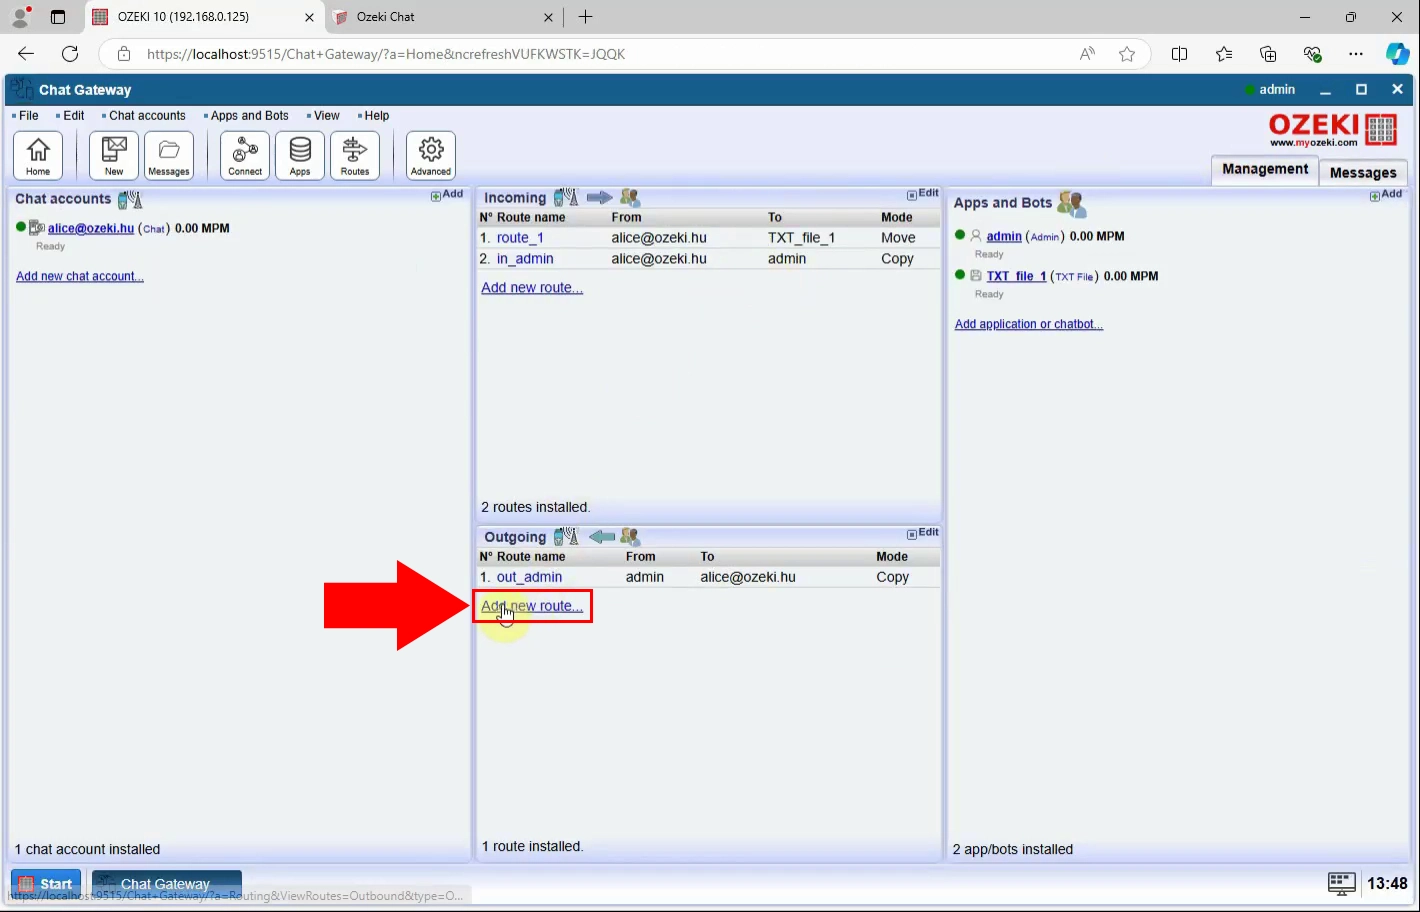Open the Apps database icon
Screen dimensions: 1420x912
coord(300,156)
